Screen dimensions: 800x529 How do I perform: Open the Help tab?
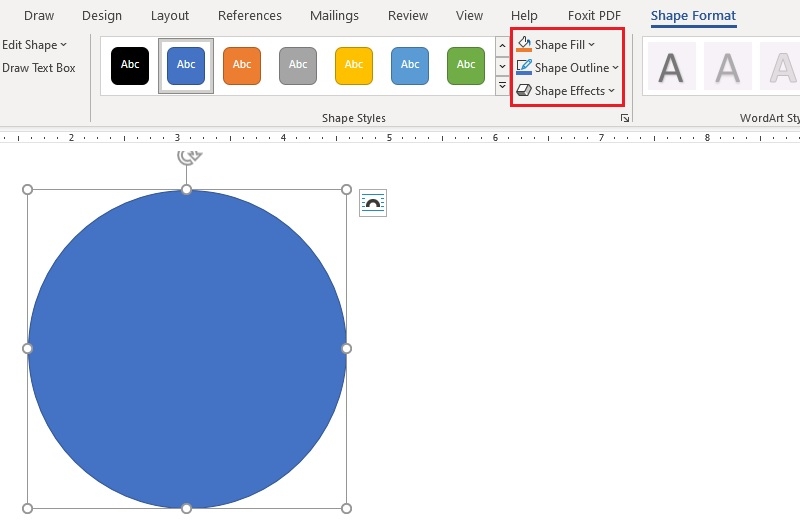tap(524, 16)
